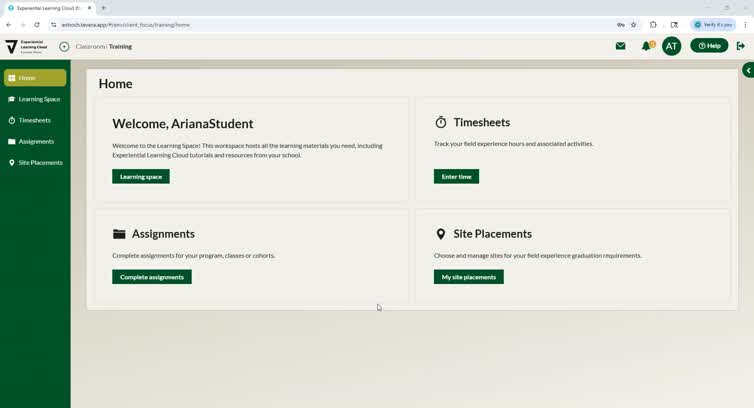The image size is (754, 408).
Task: Open a new browser tab with plus
Action: (x=104, y=8)
